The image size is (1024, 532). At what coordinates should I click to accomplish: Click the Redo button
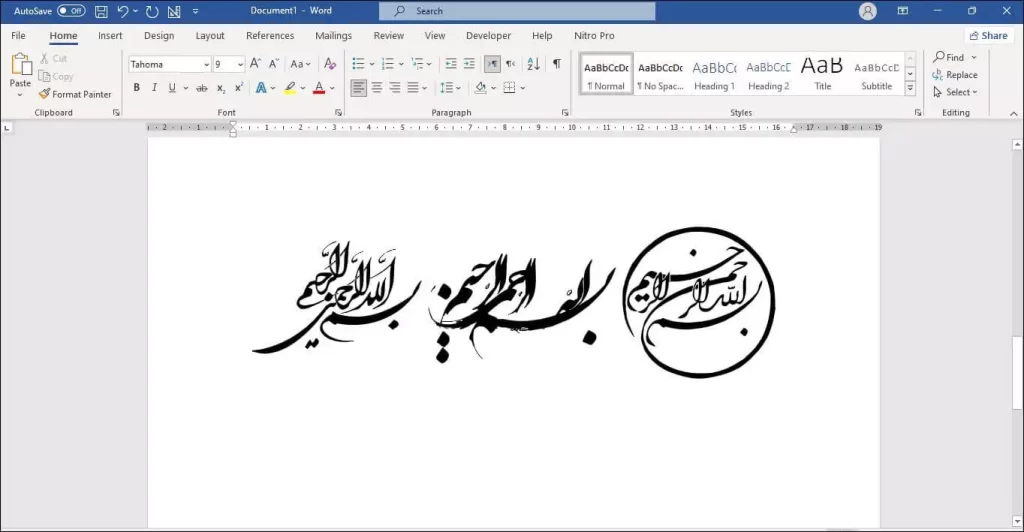click(x=152, y=11)
